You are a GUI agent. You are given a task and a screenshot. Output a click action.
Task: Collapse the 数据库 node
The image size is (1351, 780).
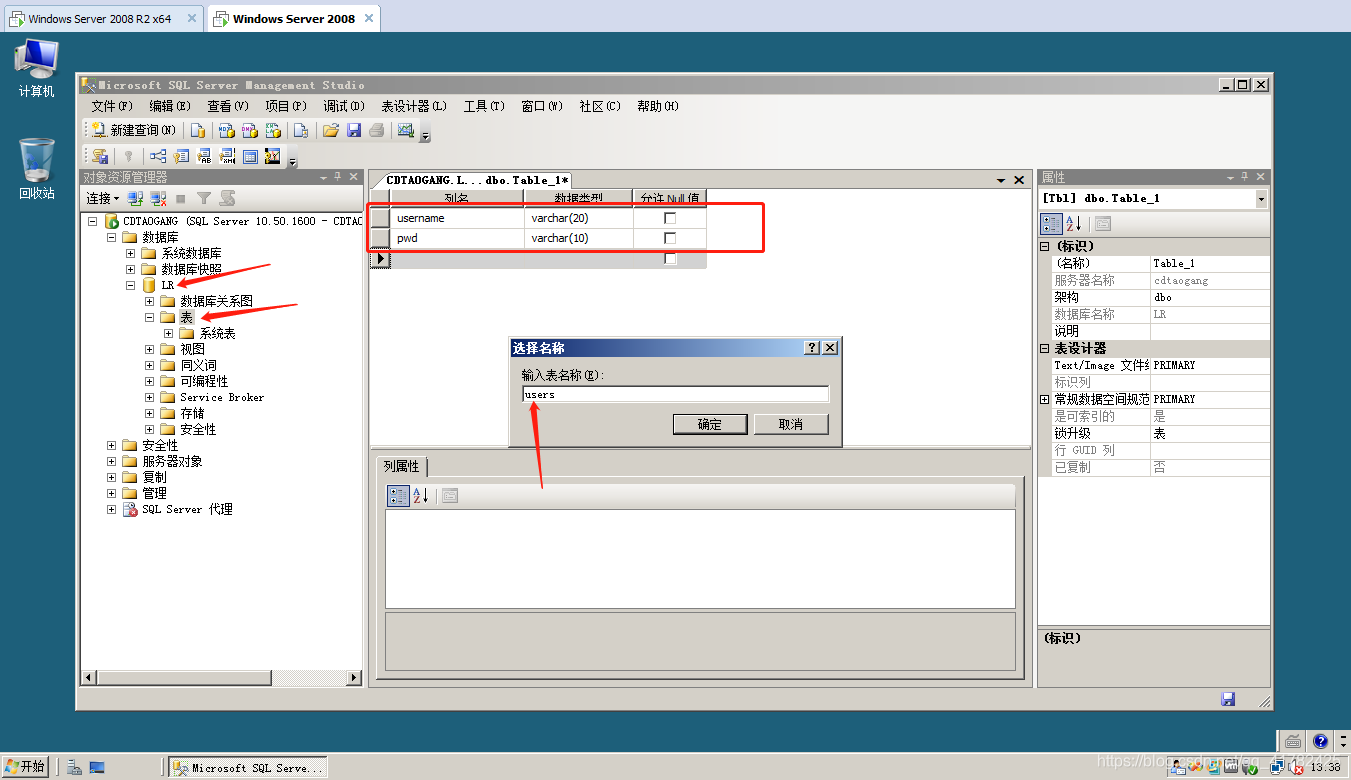(112, 237)
